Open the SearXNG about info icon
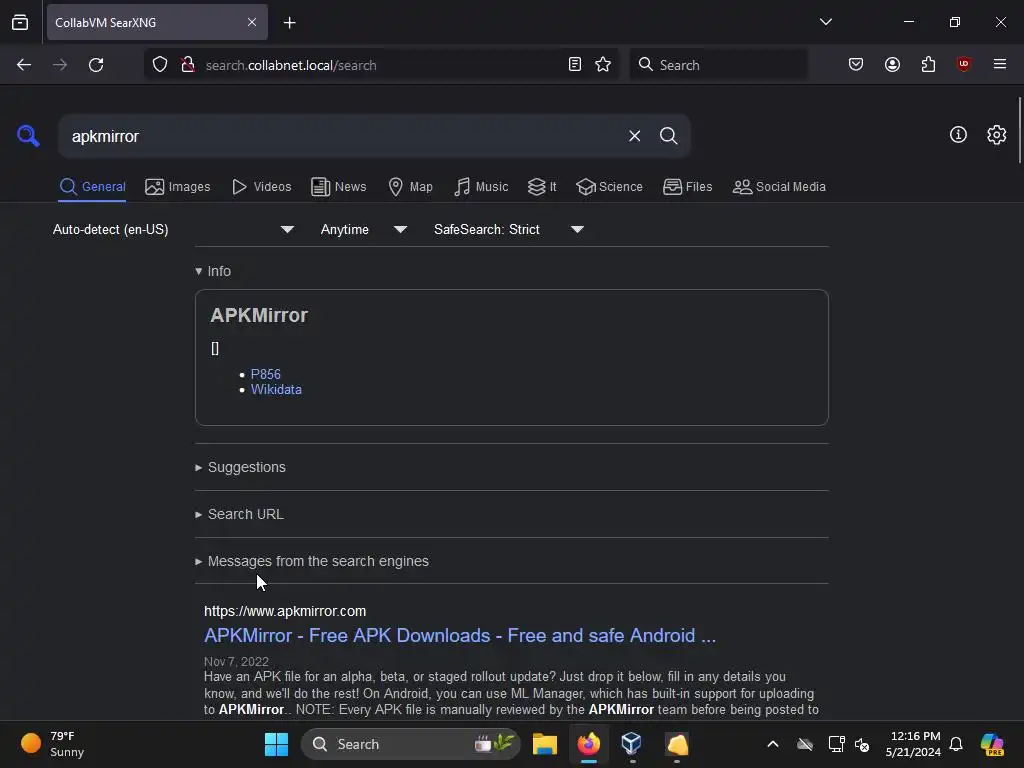This screenshot has height=768, width=1024. [958, 135]
